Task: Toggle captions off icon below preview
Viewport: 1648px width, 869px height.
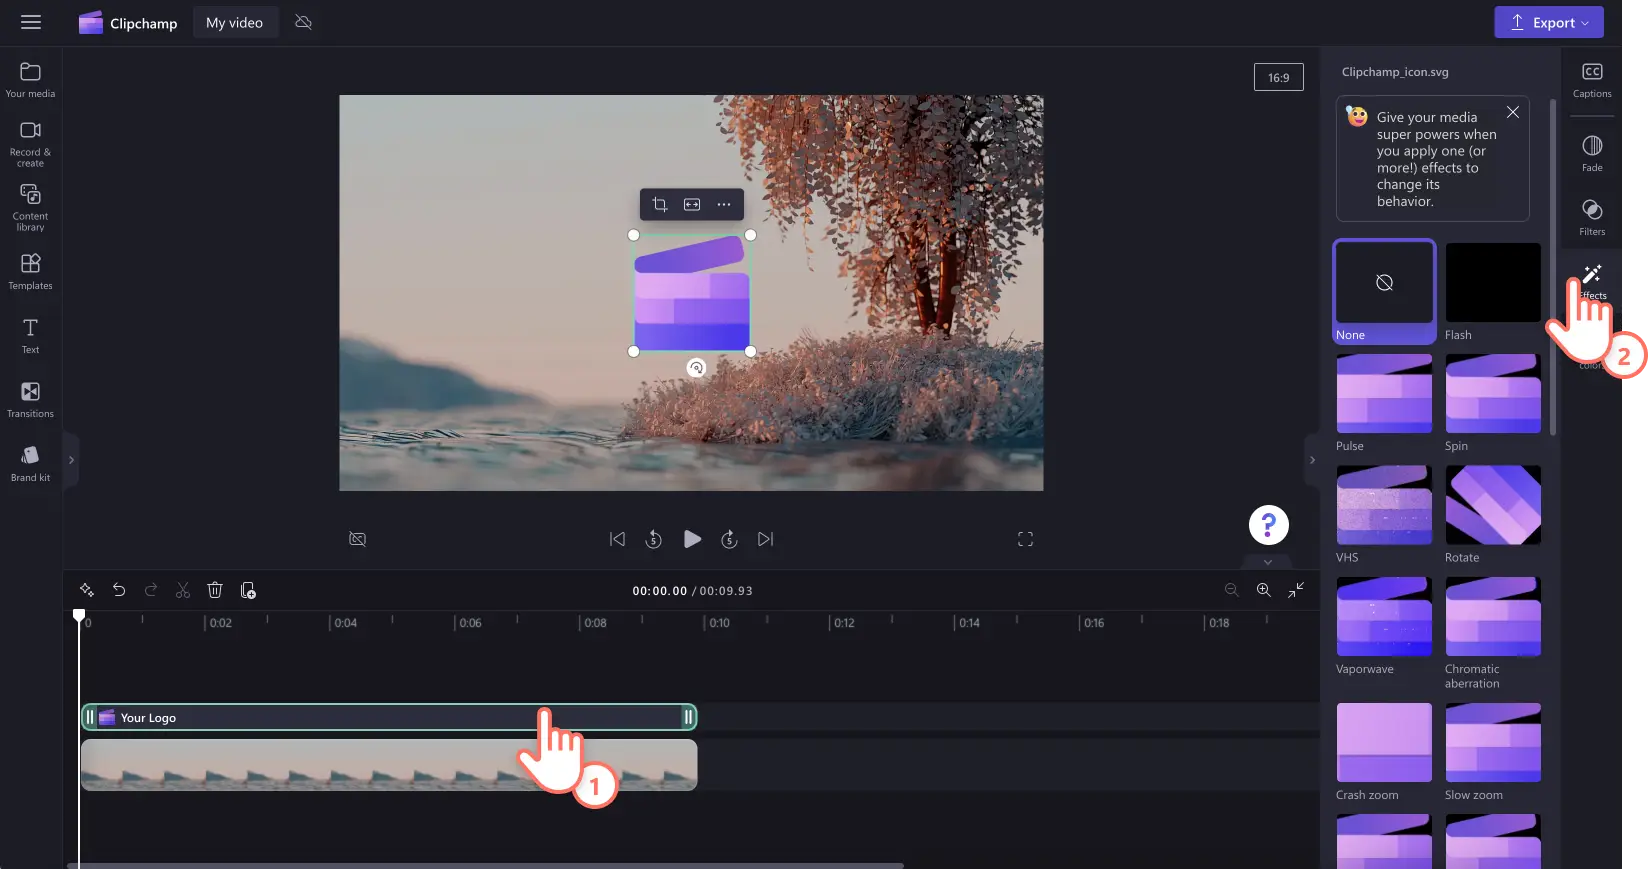Action: click(357, 539)
